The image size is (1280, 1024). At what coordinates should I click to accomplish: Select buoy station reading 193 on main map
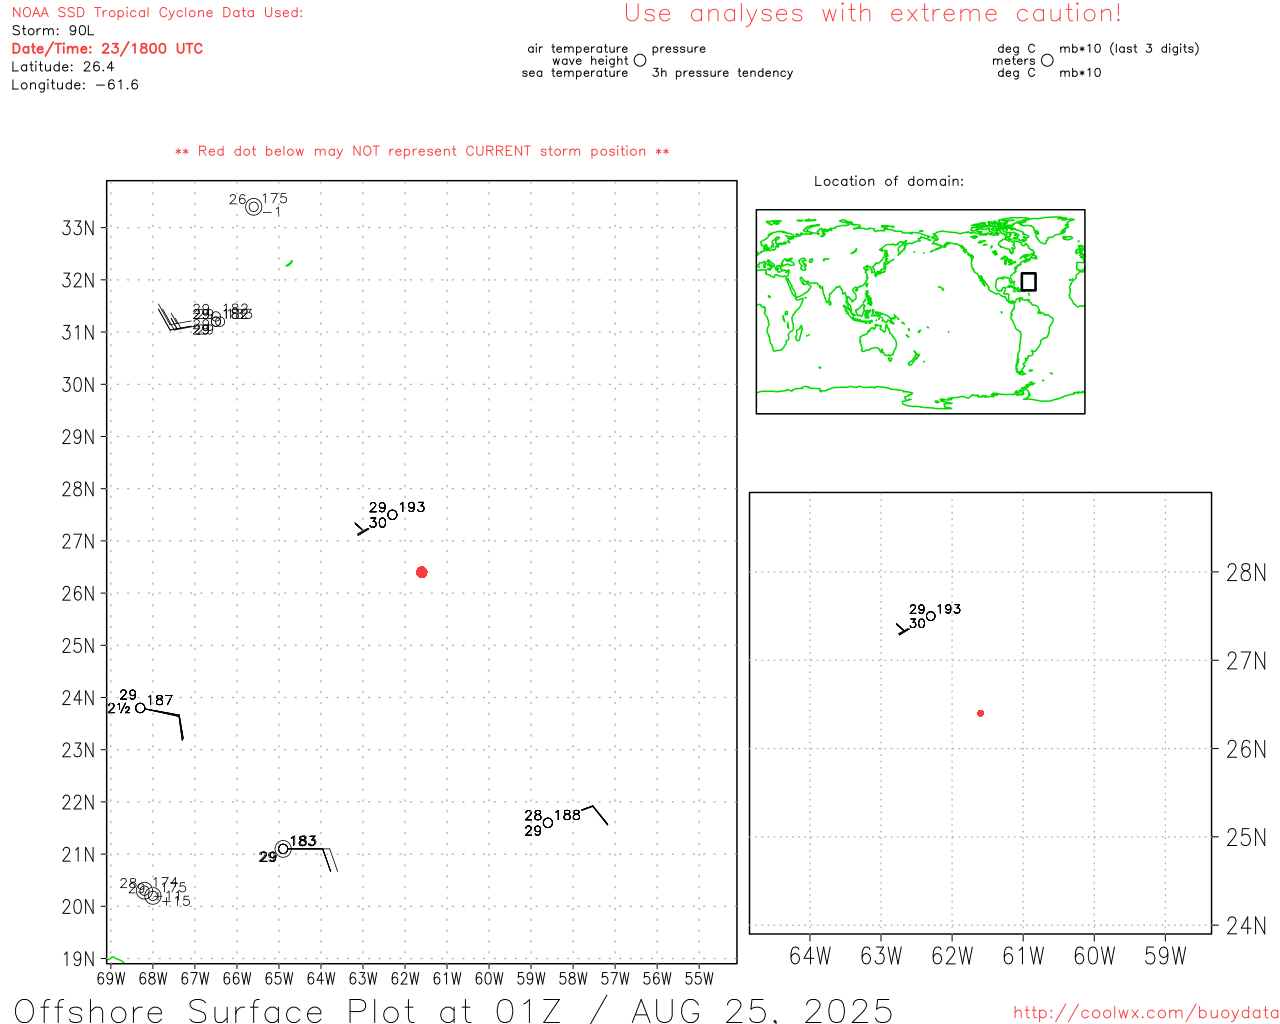(x=392, y=514)
